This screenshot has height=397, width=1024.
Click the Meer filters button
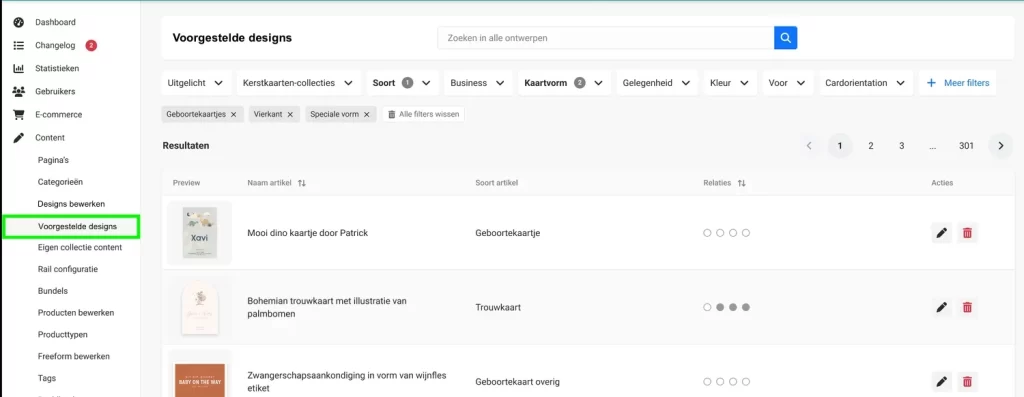[x=957, y=83]
